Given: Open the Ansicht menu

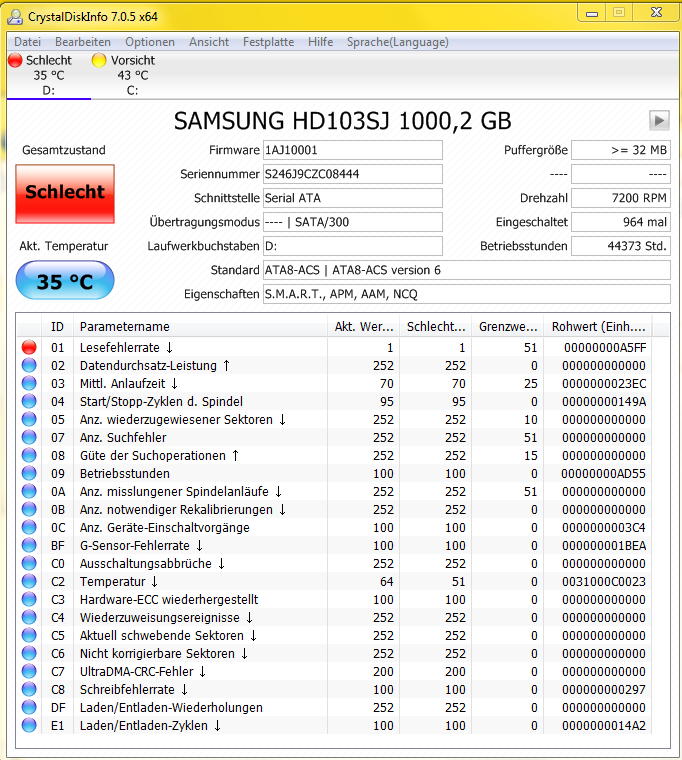Looking at the screenshot, I should click(209, 42).
